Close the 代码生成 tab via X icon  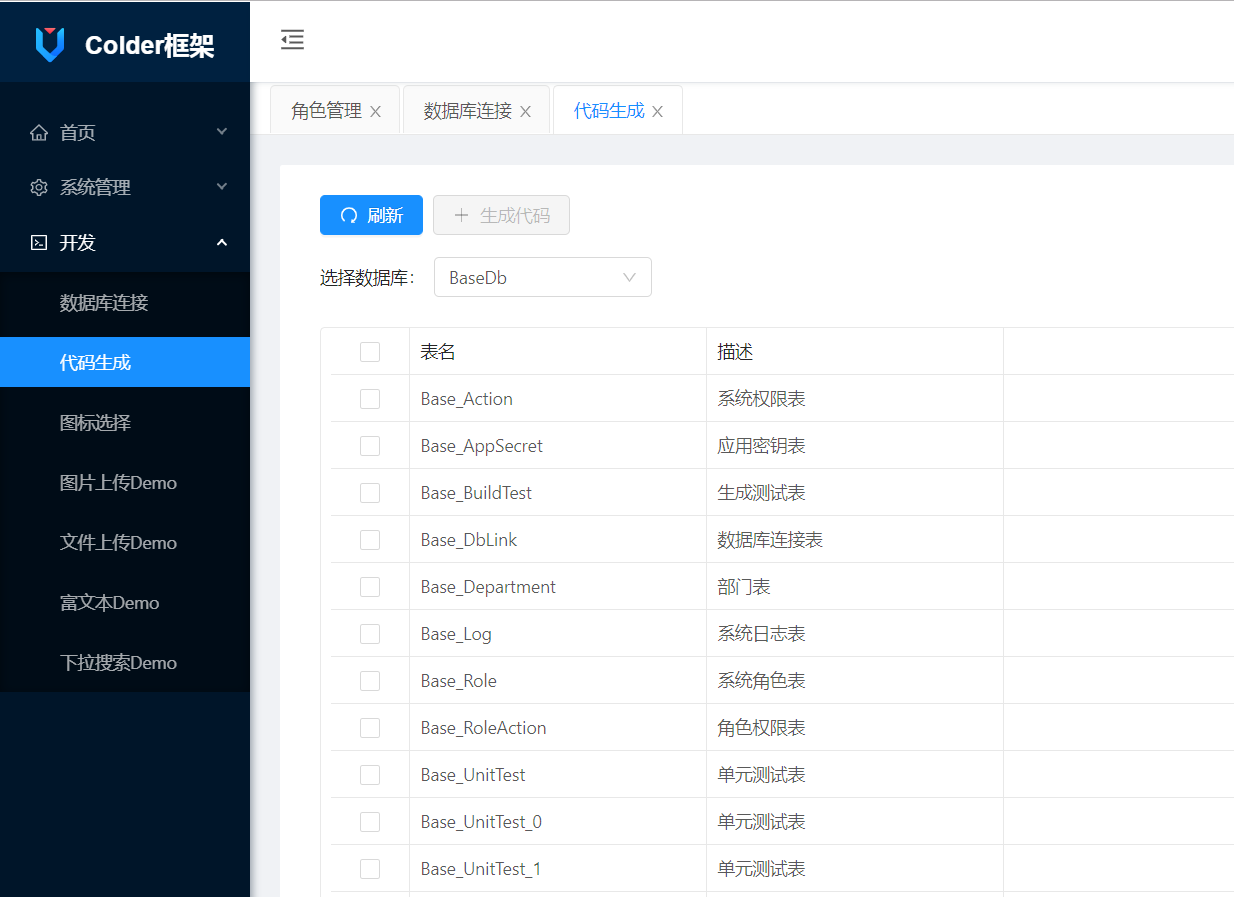click(657, 112)
